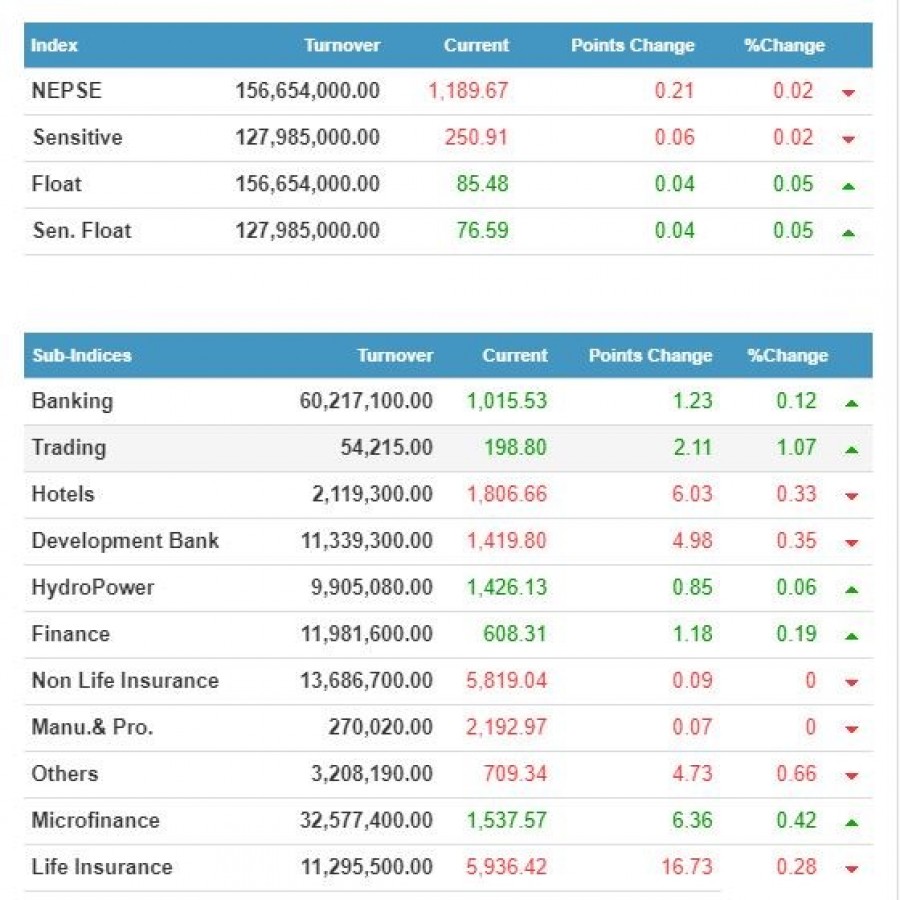Click the Manu.& Pro. turnover value
The width and height of the screenshot is (900, 900).
point(380,727)
